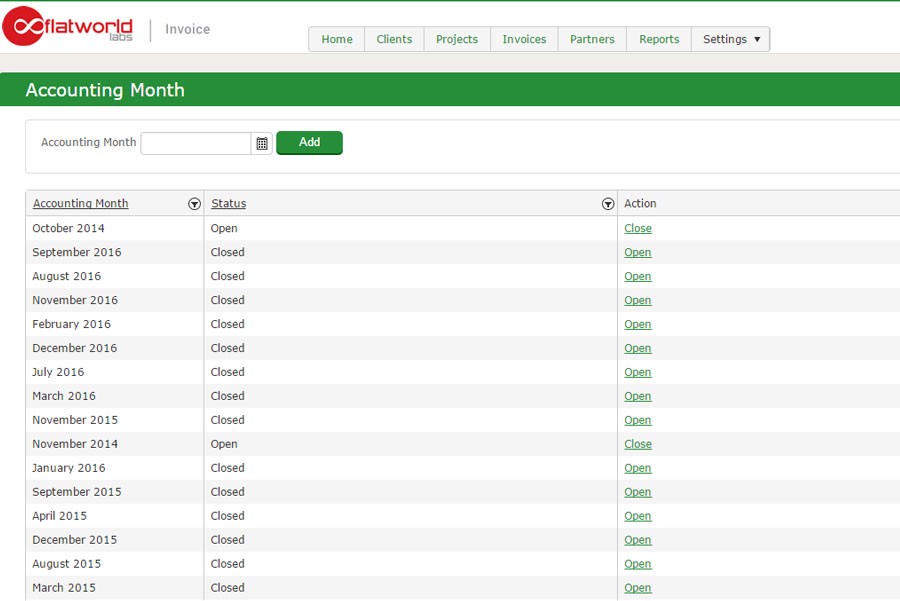The image size is (900, 601).
Task: Open the Status column filter icon
Action: click(608, 203)
